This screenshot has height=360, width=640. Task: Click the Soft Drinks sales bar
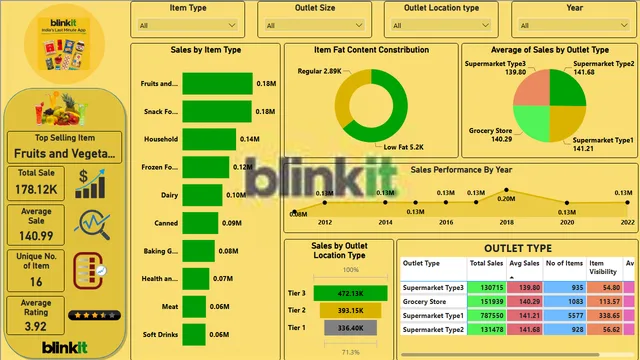click(x=194, y=334)
